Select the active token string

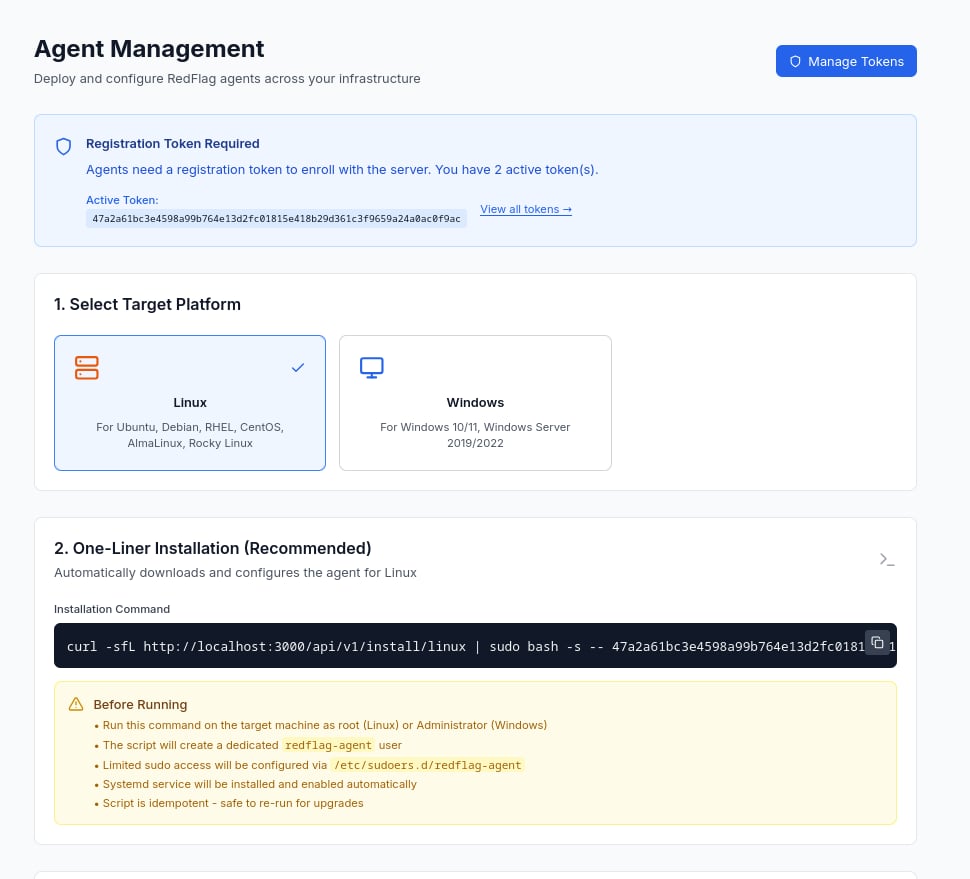click(276, 218)
